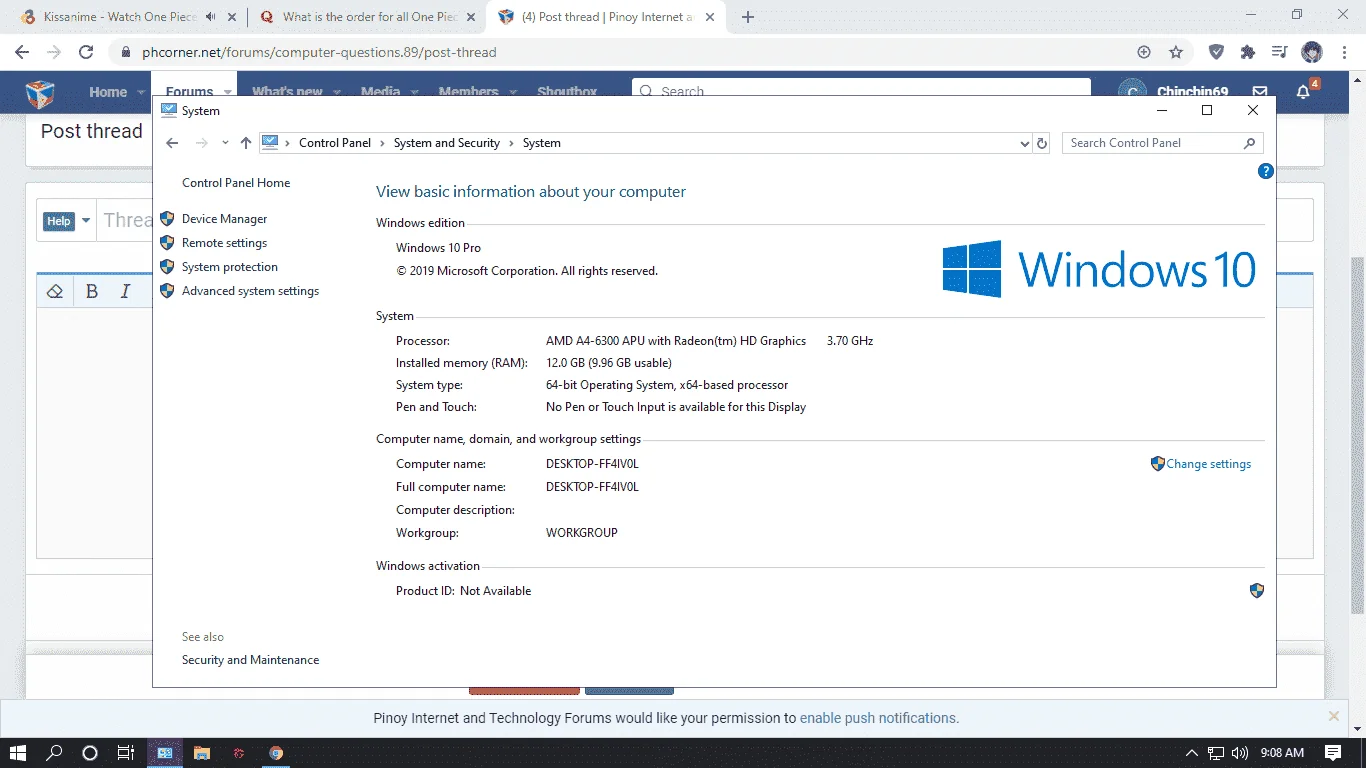Open File Explorer from the taskbar
Viewport: 1366px width, 768px height.
202,753
